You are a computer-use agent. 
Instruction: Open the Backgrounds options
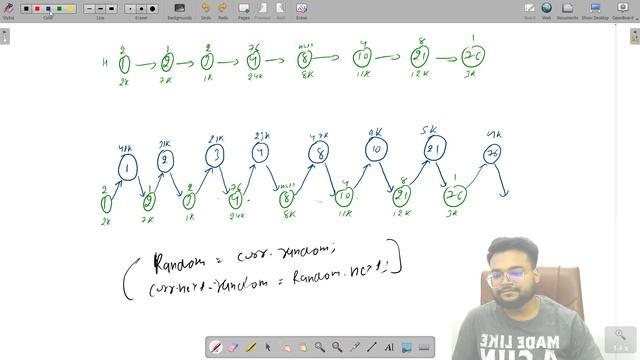click(x=180, y=11)
